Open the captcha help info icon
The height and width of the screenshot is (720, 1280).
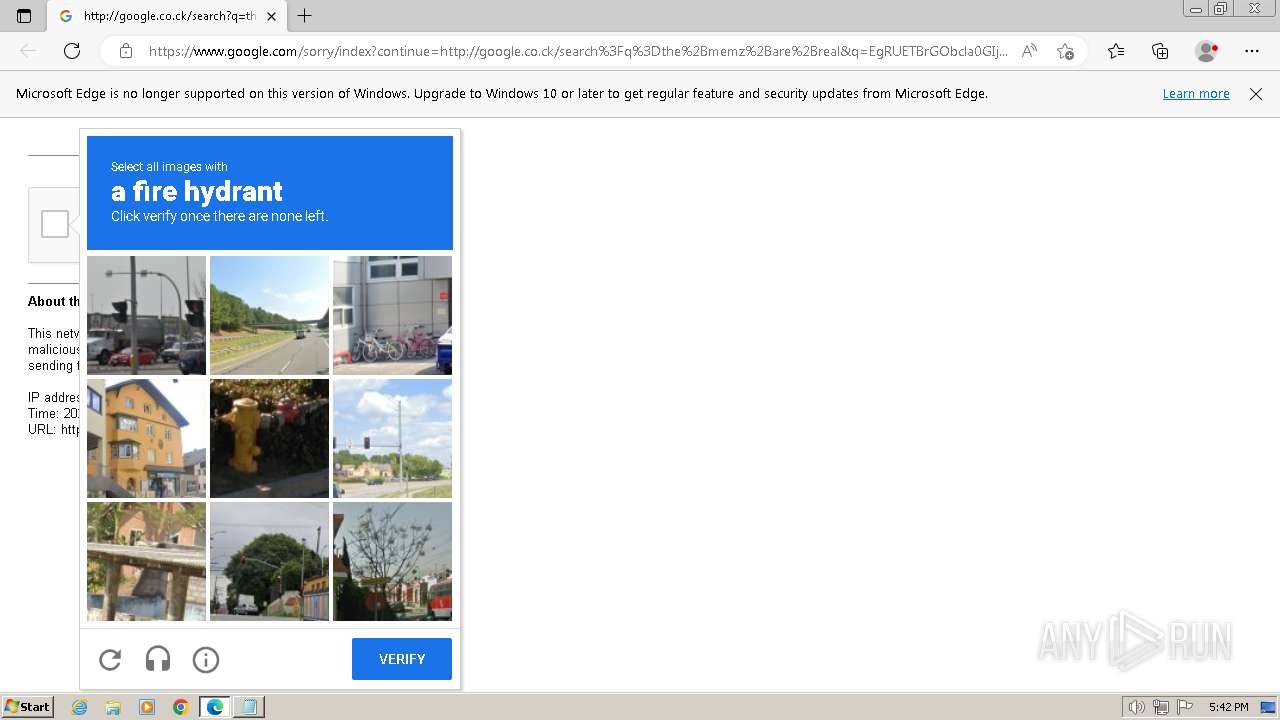(x=206, y=659)
